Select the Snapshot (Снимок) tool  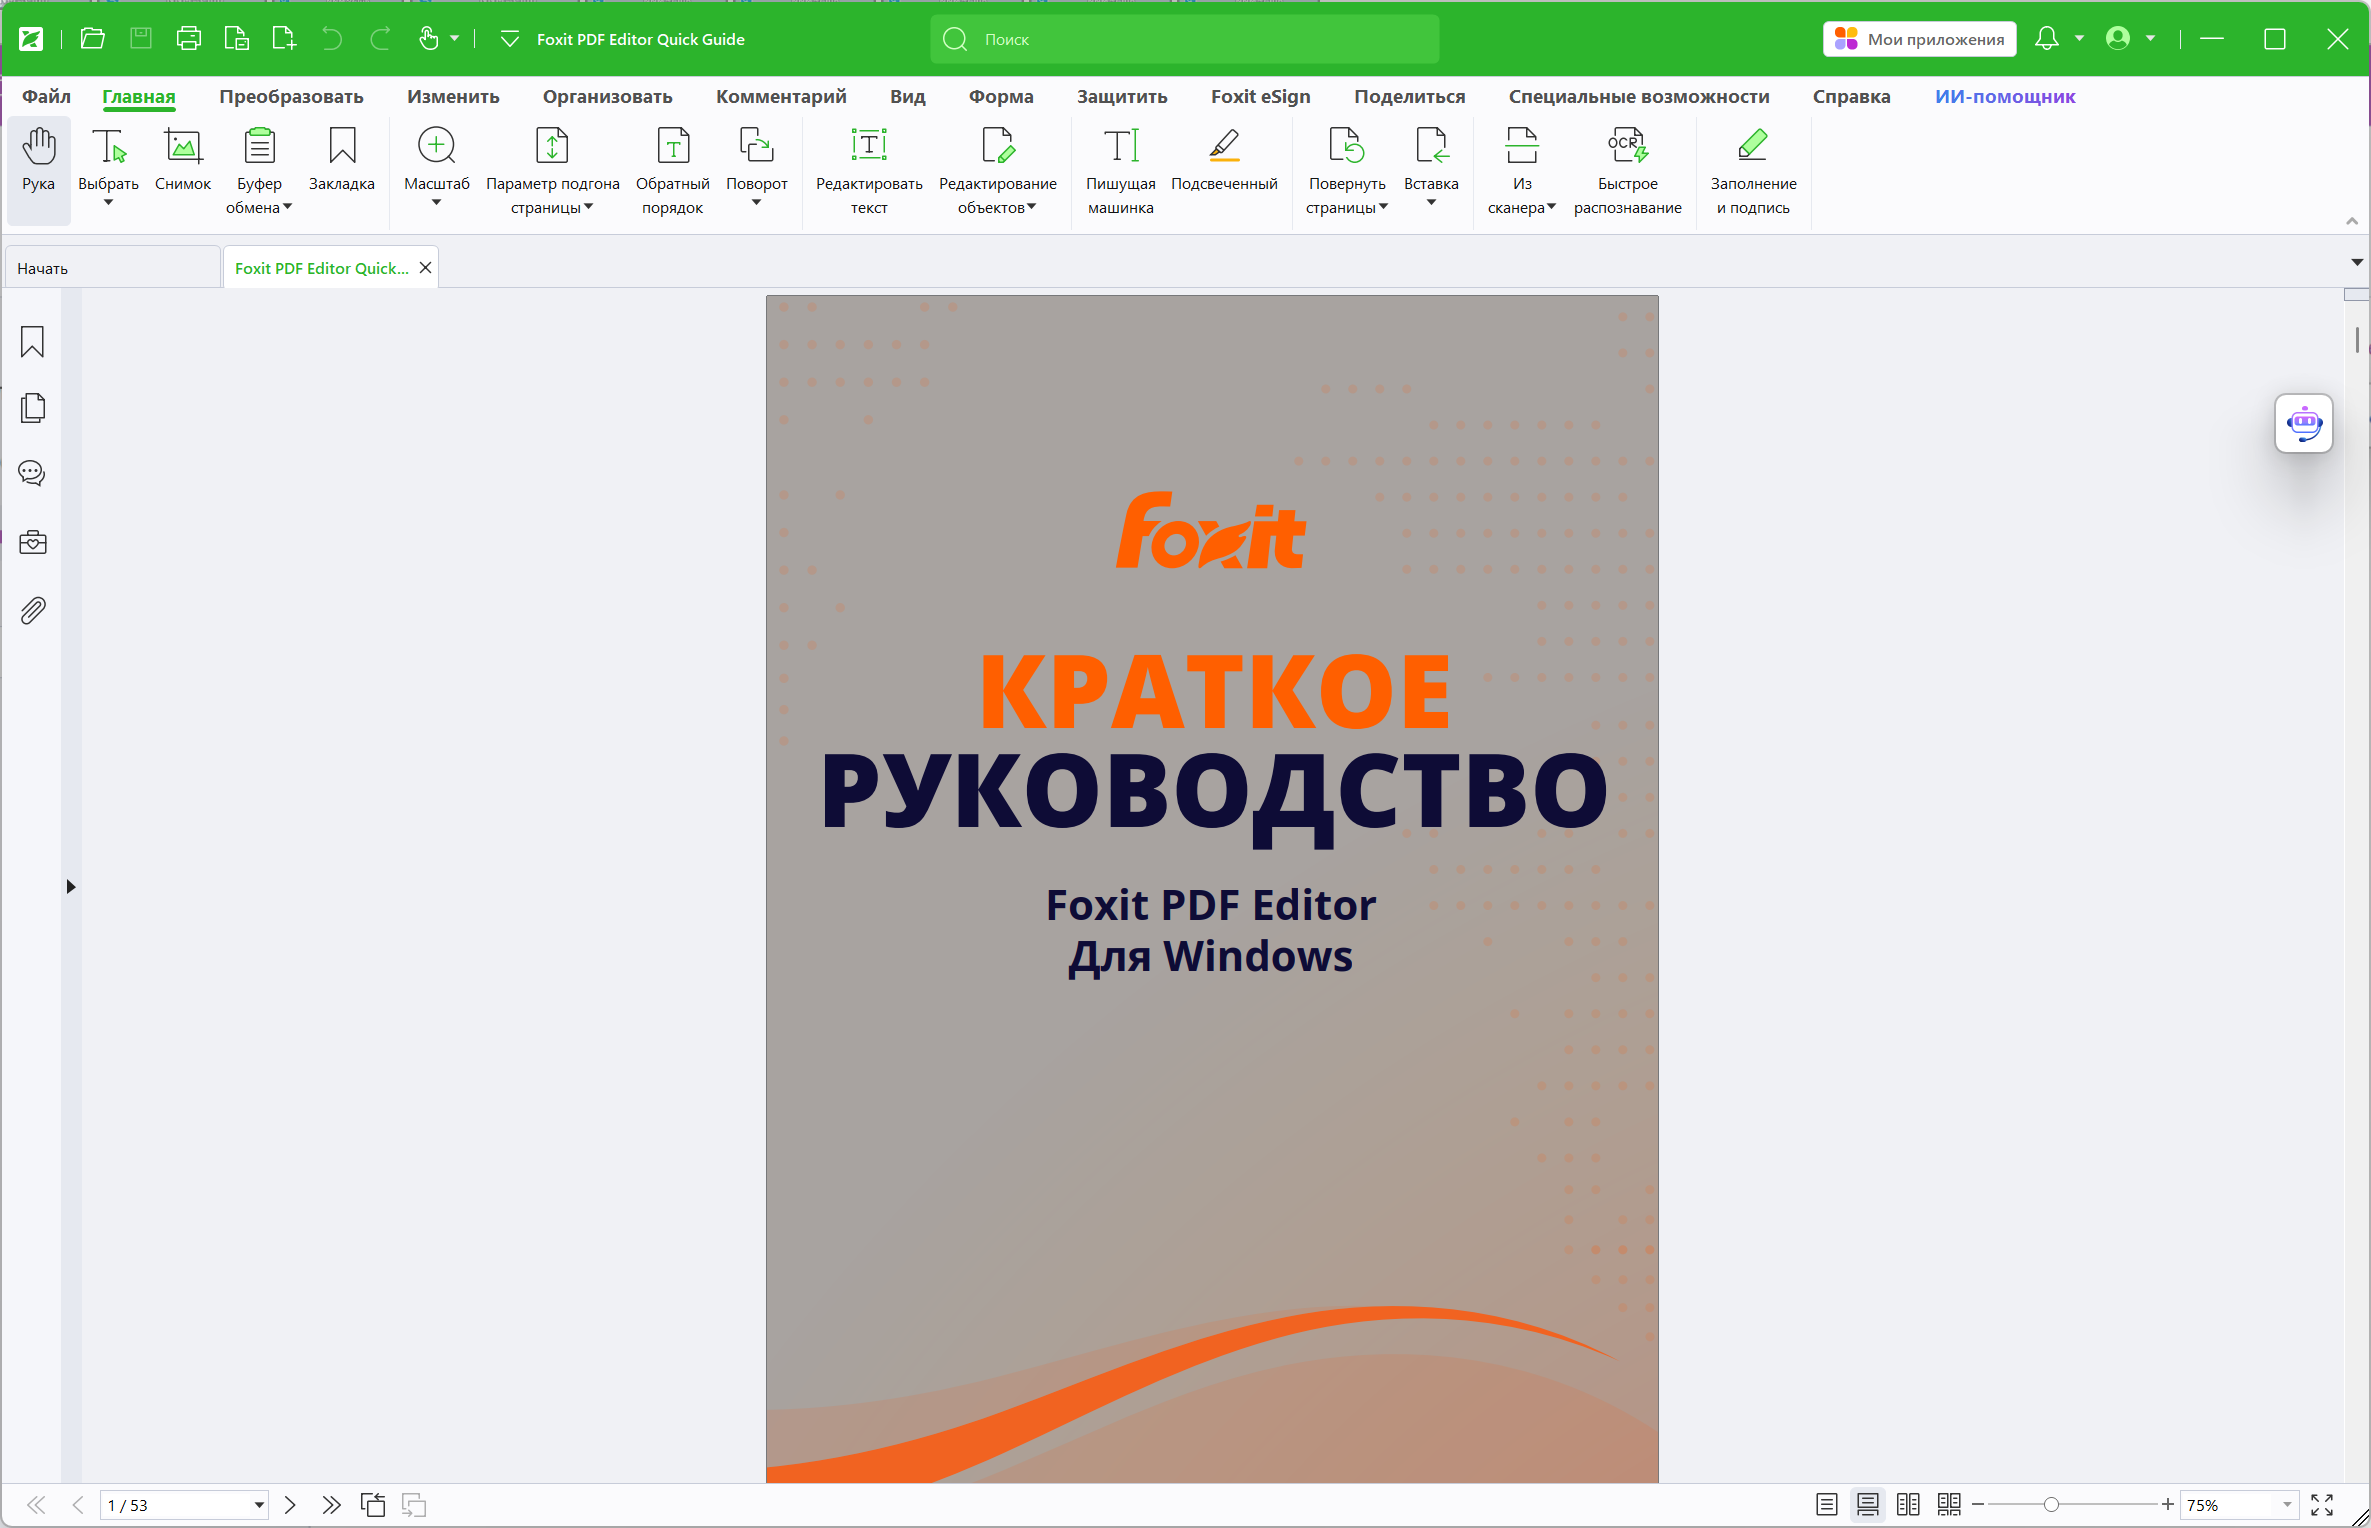[x=183, y=159]
